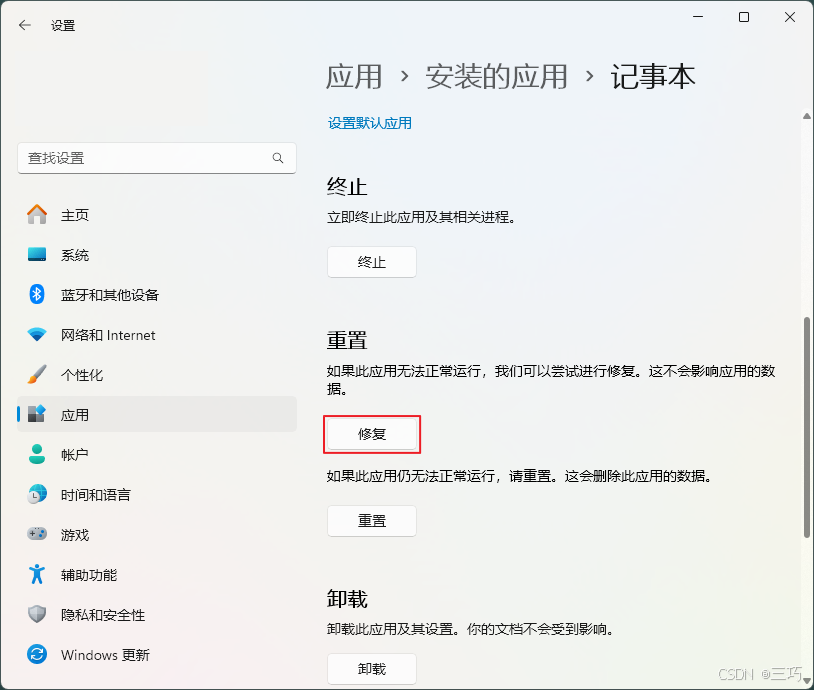Select the Bluetooth icon in sidebar
814x690 pixels.
[37, 295]
